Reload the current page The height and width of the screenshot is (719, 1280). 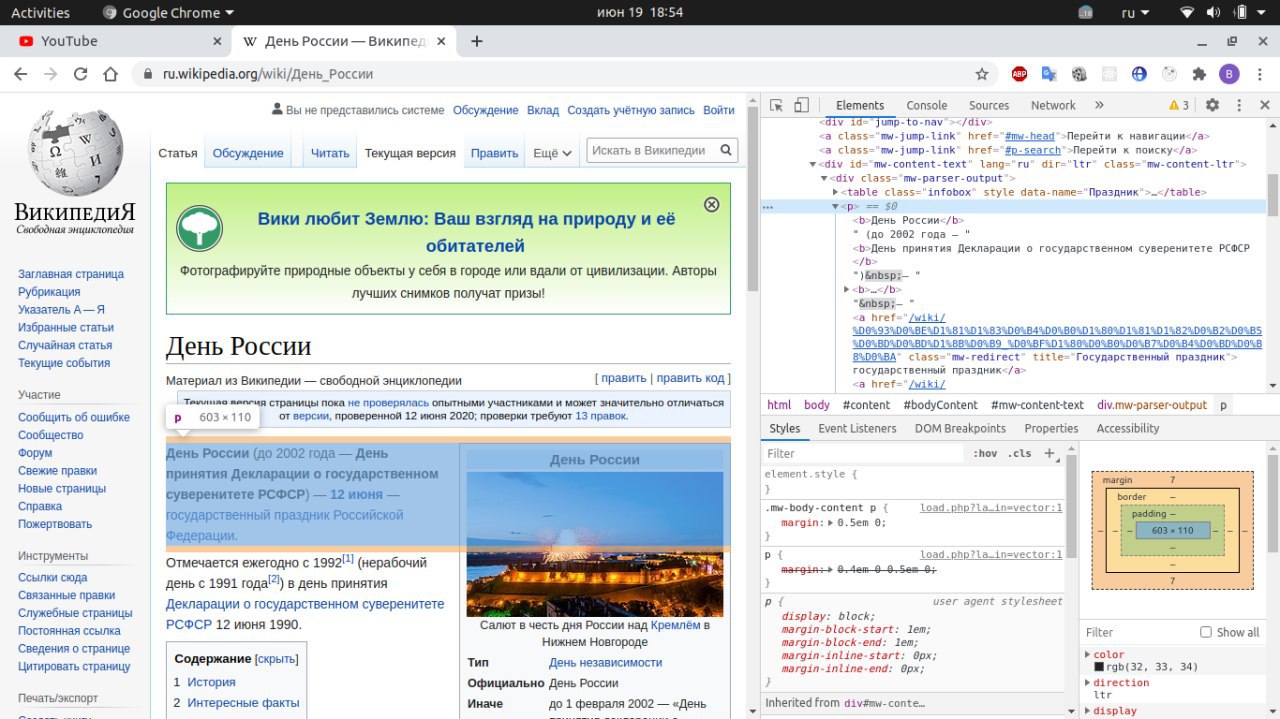tap(81, 74)
